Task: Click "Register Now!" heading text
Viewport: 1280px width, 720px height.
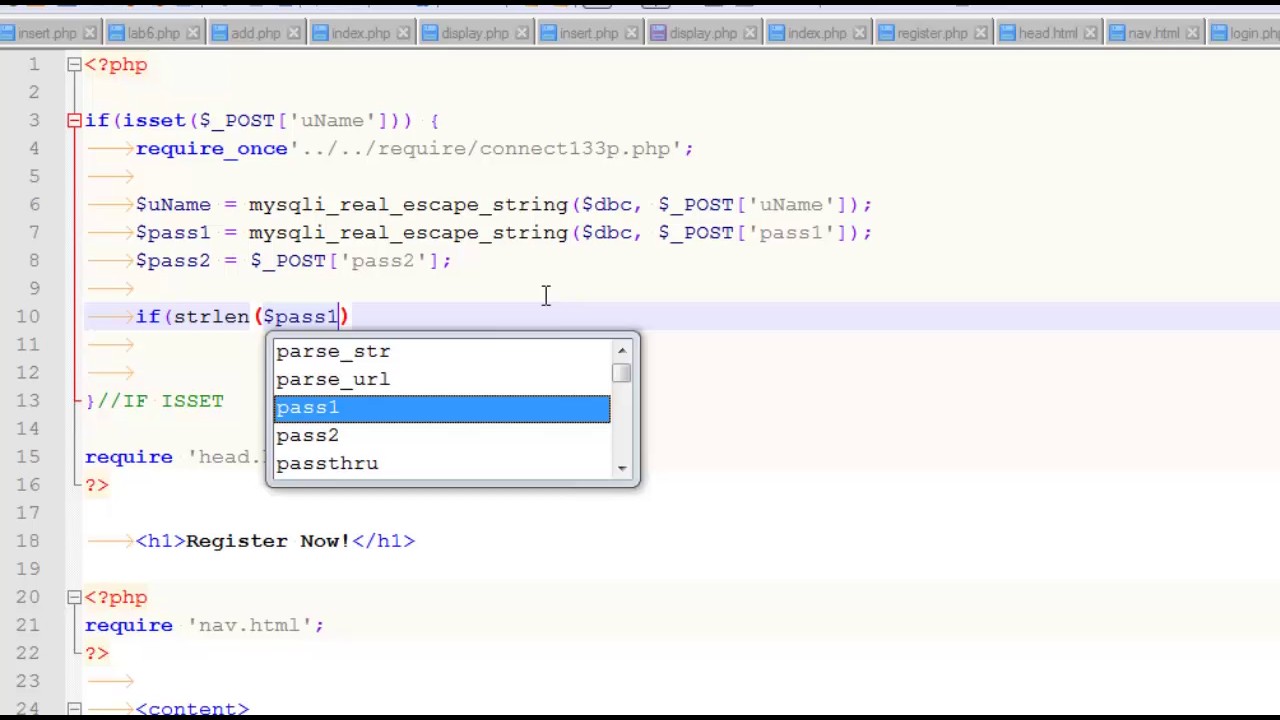Action: 268,541
